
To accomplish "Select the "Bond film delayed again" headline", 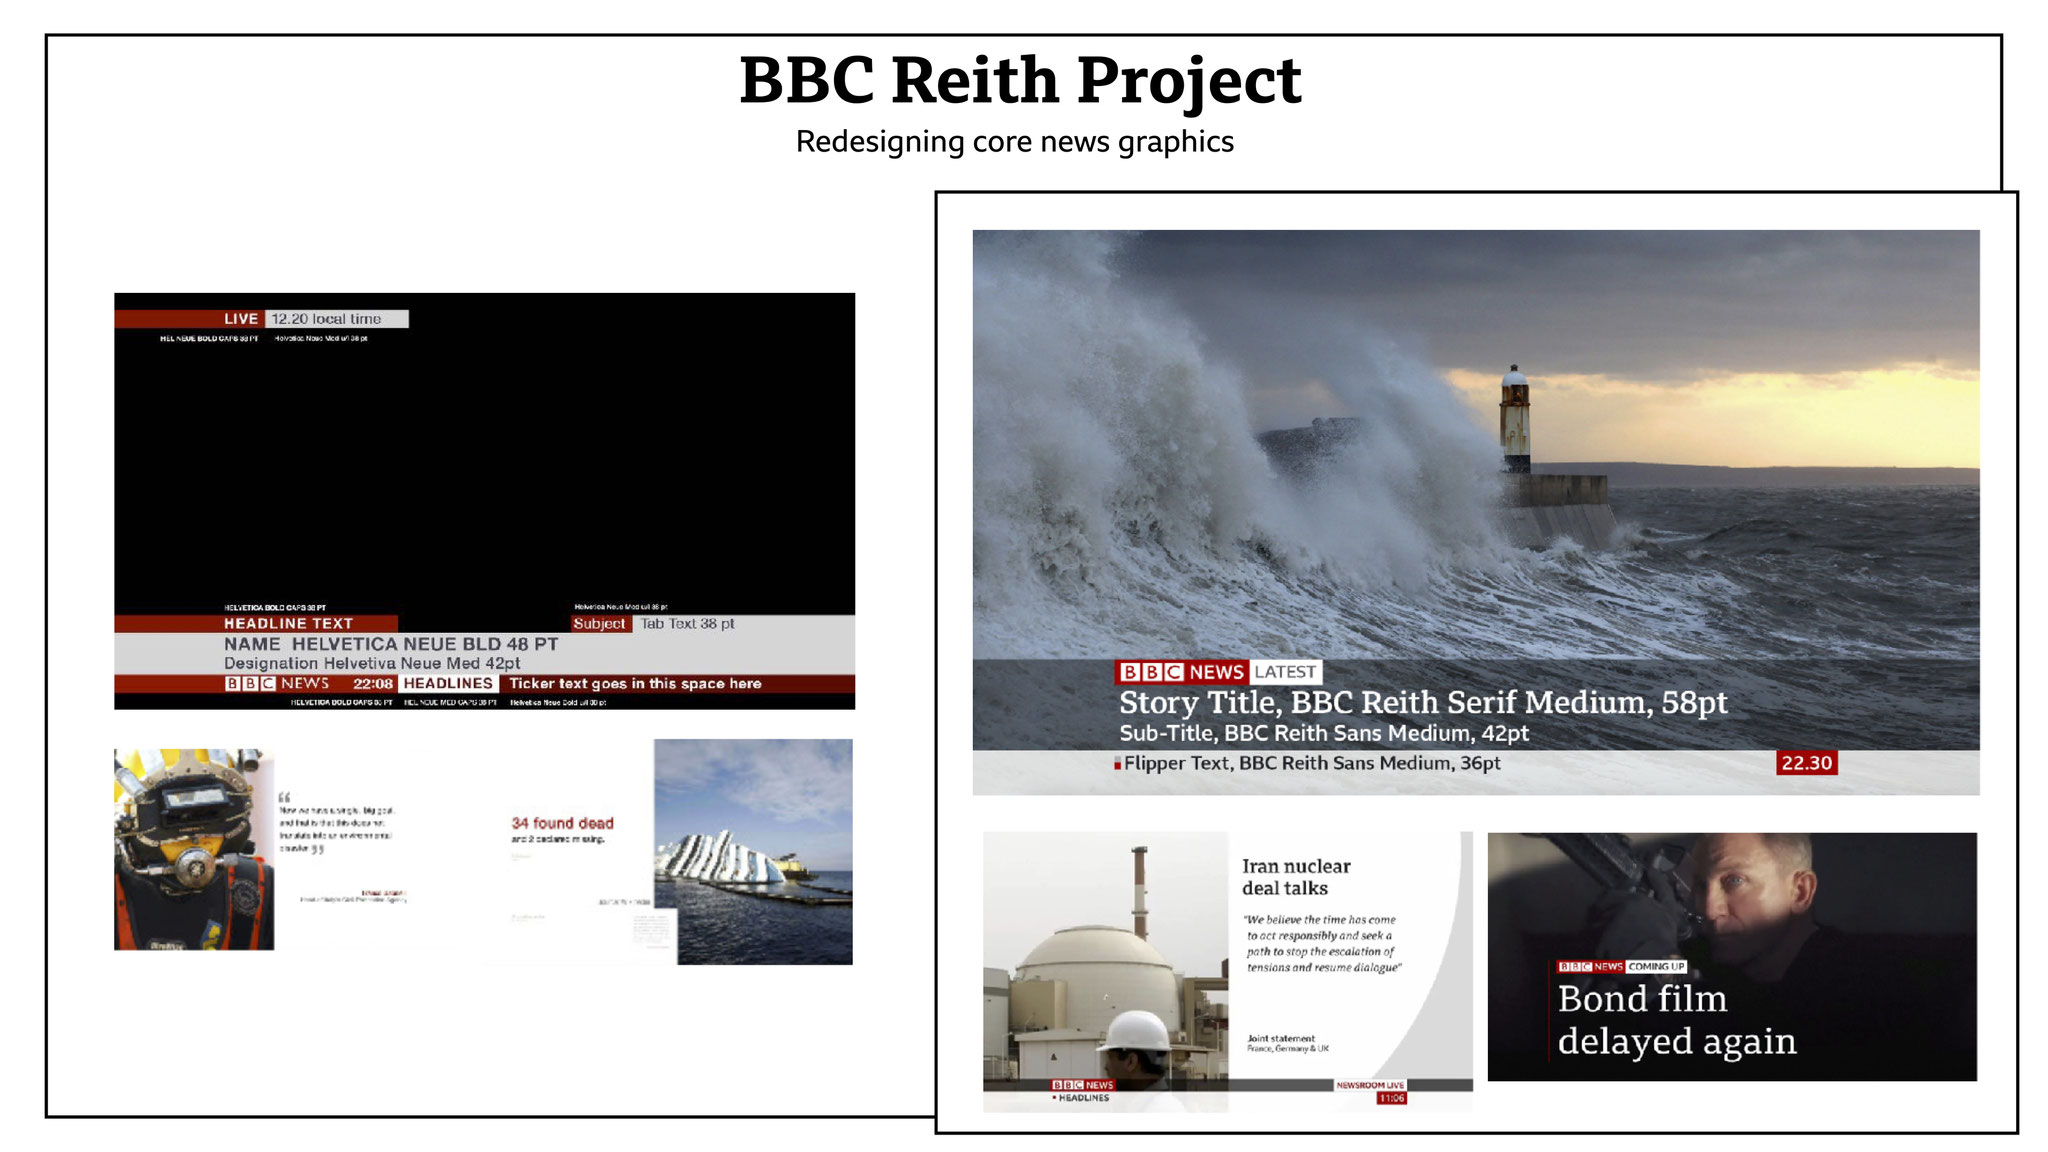I will pos(1677,1020).
